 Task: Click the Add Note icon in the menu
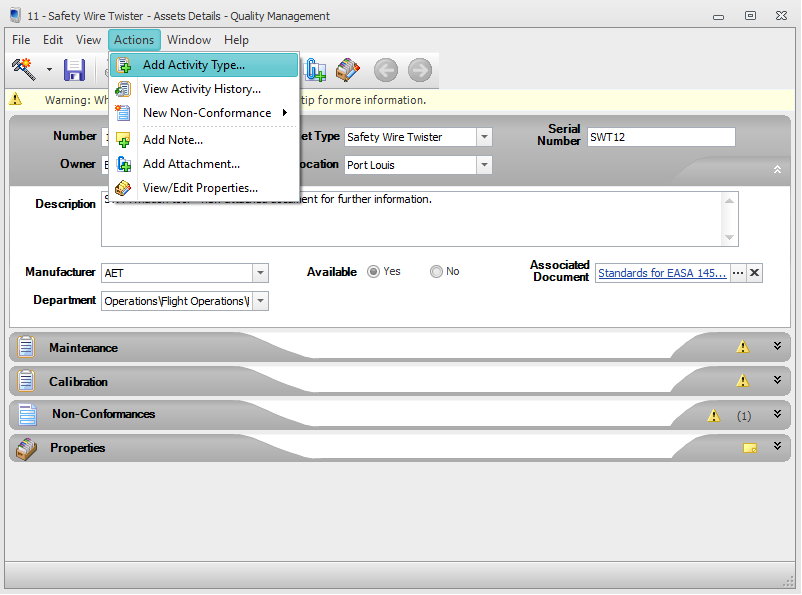pyautogui.click(x=124, y=140)
